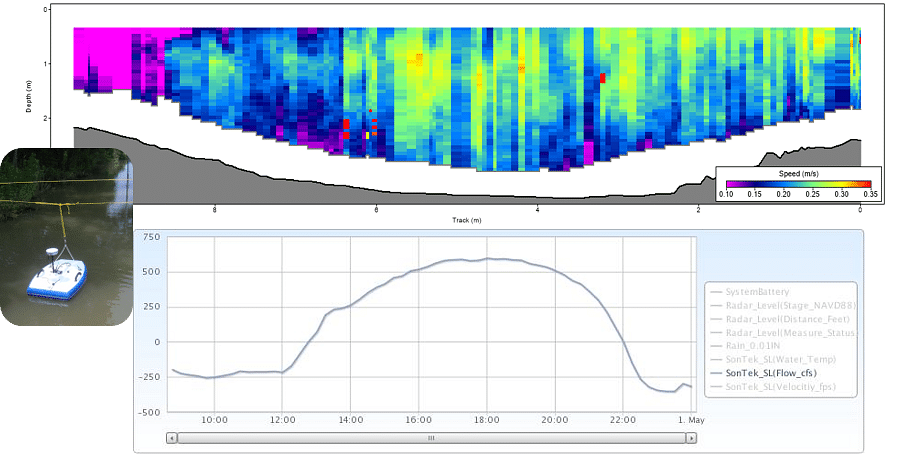The width and height of the screenshot is (911, 454).
Task: Click the 12:00 label on time axis
Action: click(282, 420)
